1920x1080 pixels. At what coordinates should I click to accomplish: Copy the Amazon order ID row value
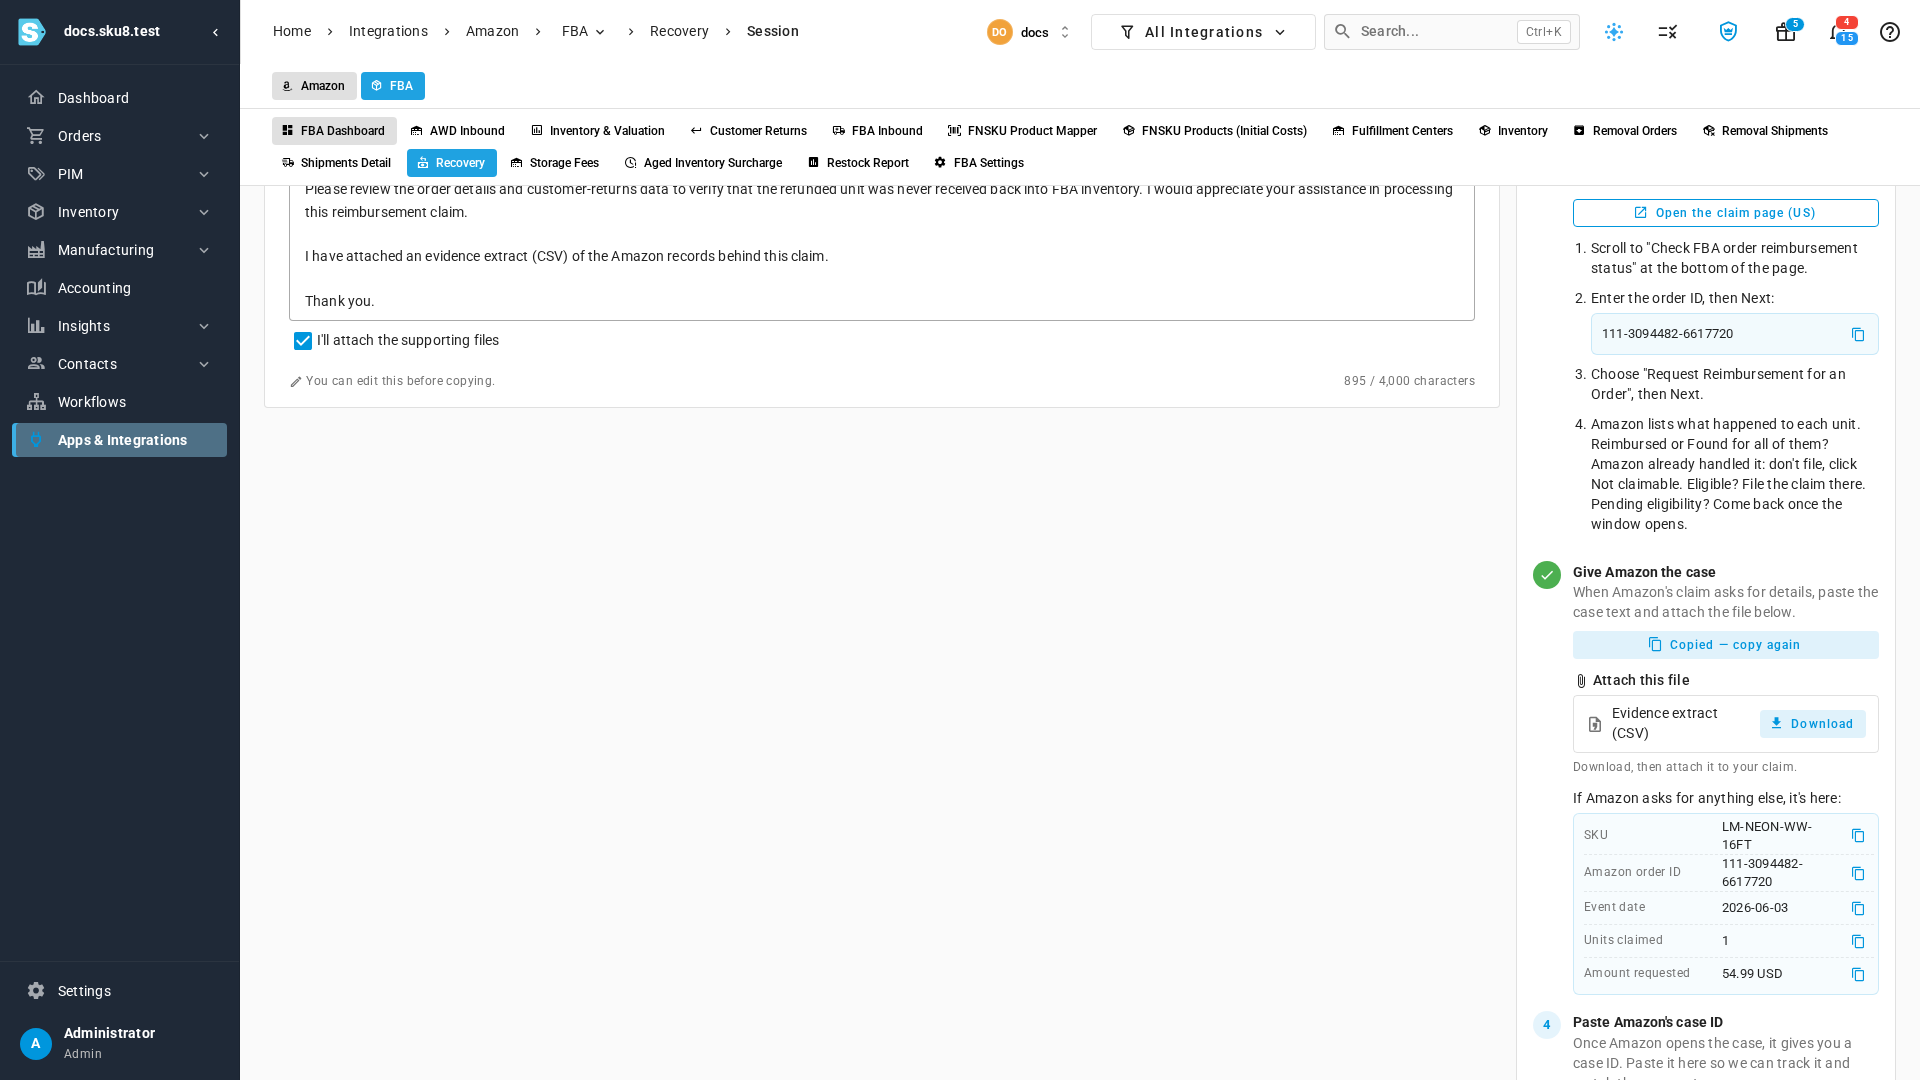pyautogui.click(x=1858, y=874)
